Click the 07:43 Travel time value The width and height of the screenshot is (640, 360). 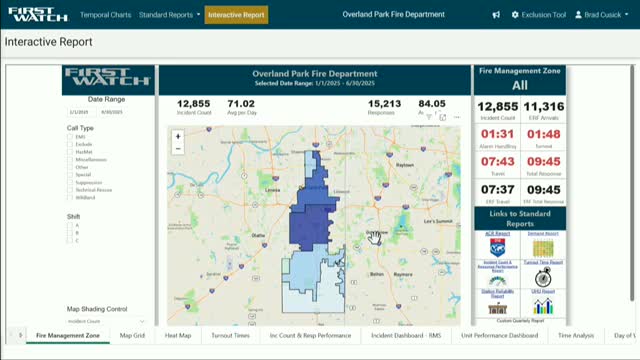pos(497,162)
